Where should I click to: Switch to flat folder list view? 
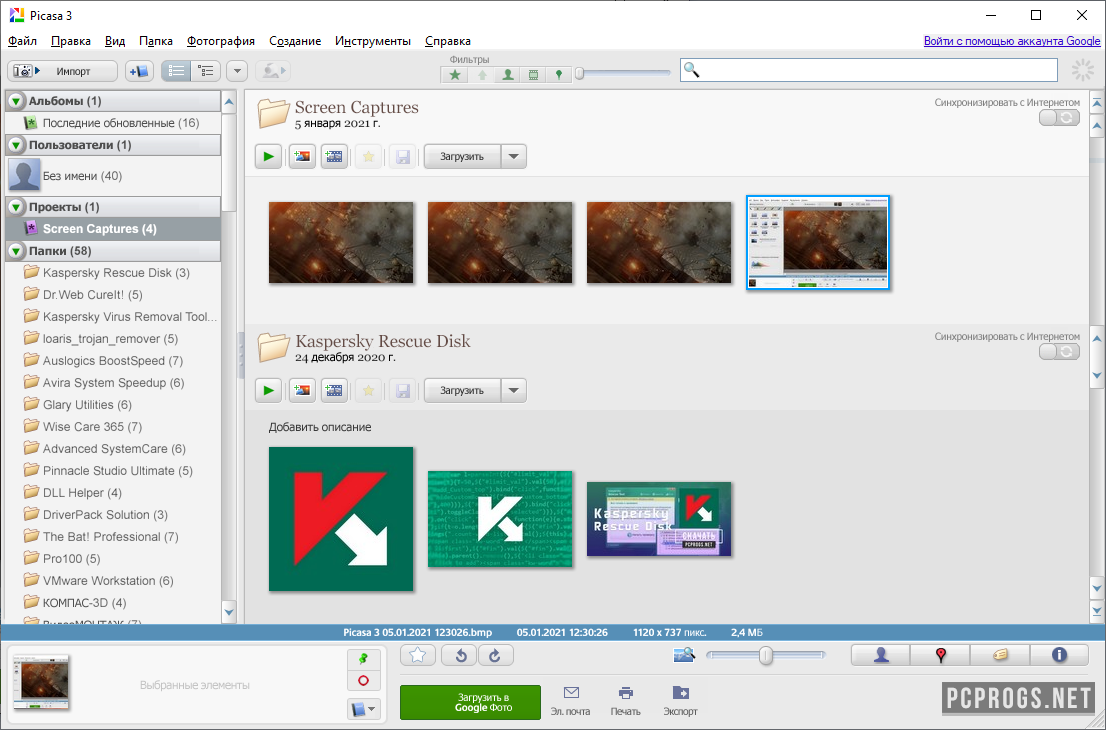pos(176,71)
